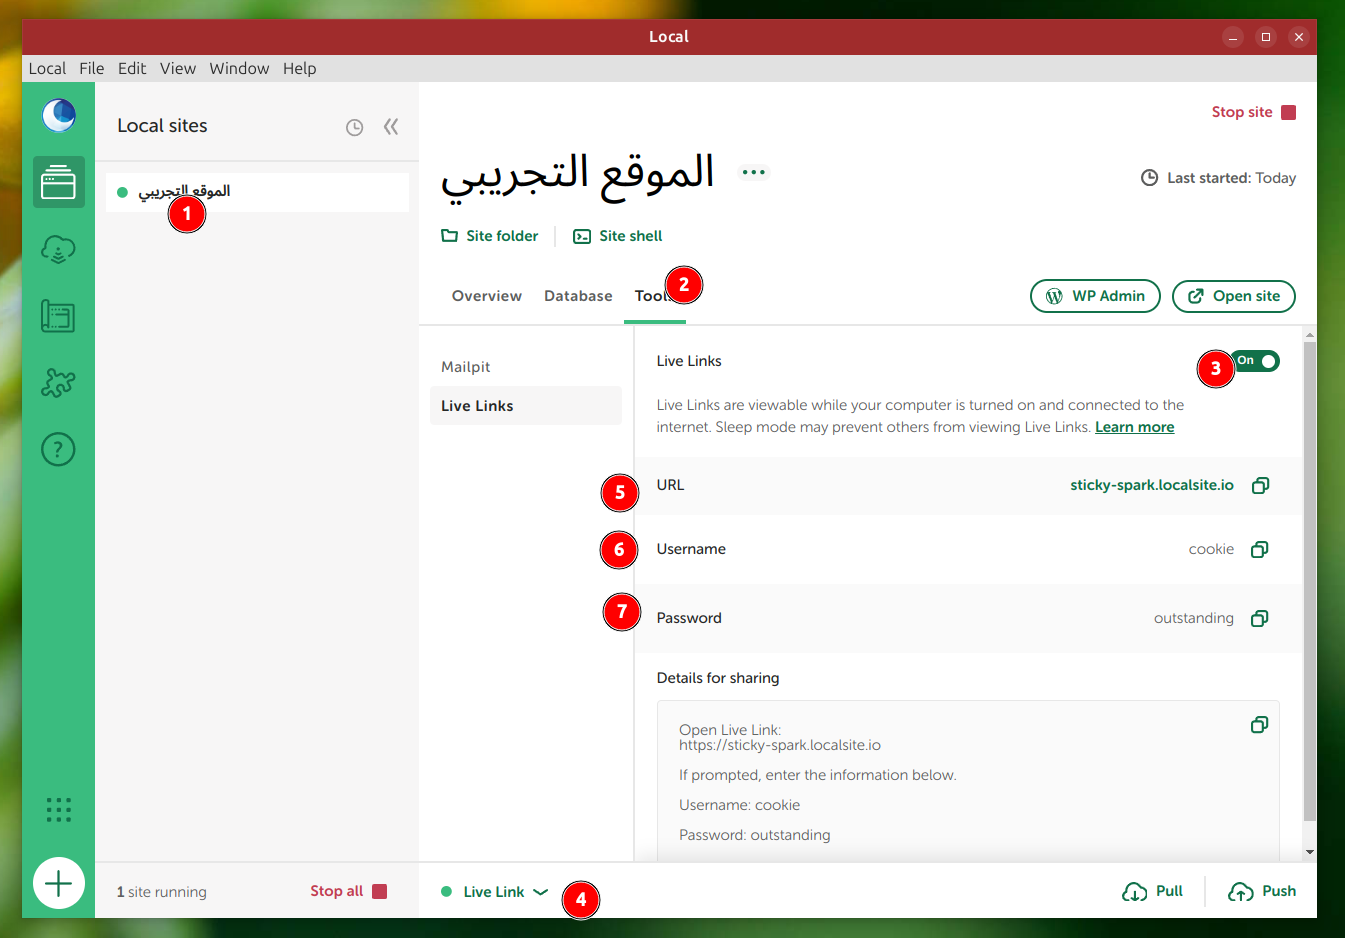Viewport: 1345px width, 938px height.
Task: Open the Site folder link
Action: pos(490,236)
